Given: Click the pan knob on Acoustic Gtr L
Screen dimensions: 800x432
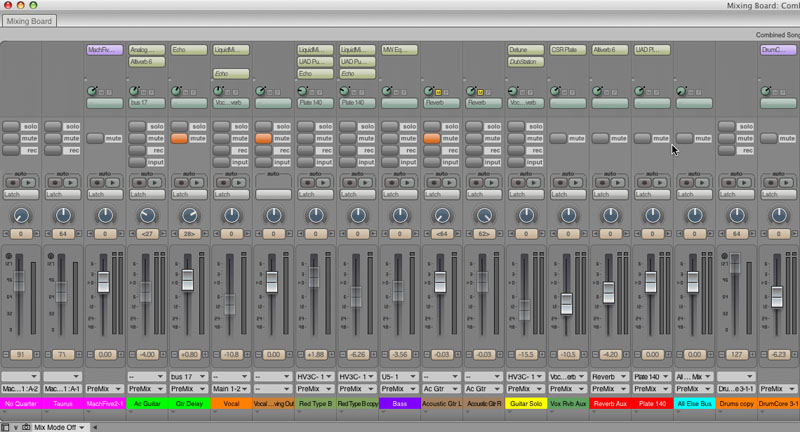Looking at the screenshot, I should tap(442, 216).
